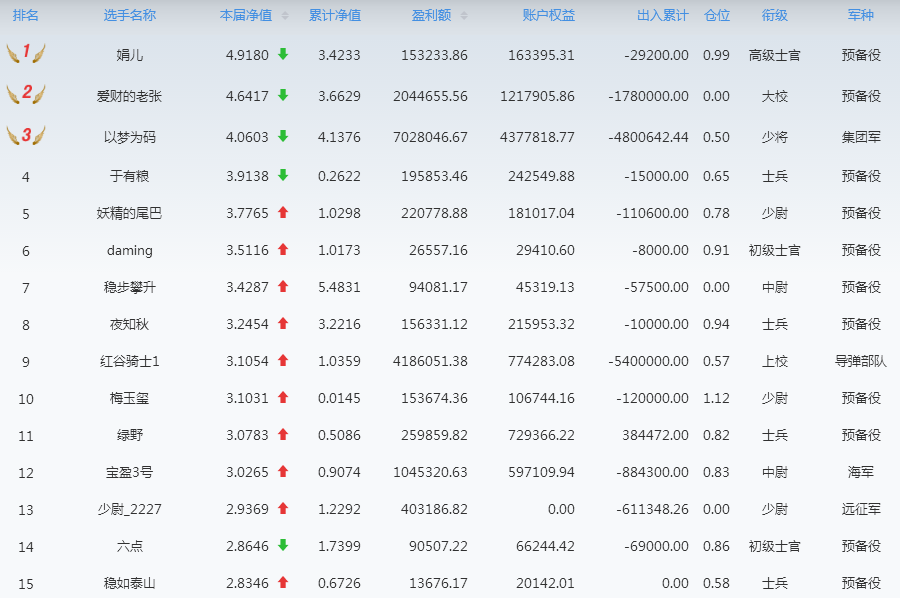Select player name 少尉_2227
Screen dimensions: 900x598
[x=130, y=509]
